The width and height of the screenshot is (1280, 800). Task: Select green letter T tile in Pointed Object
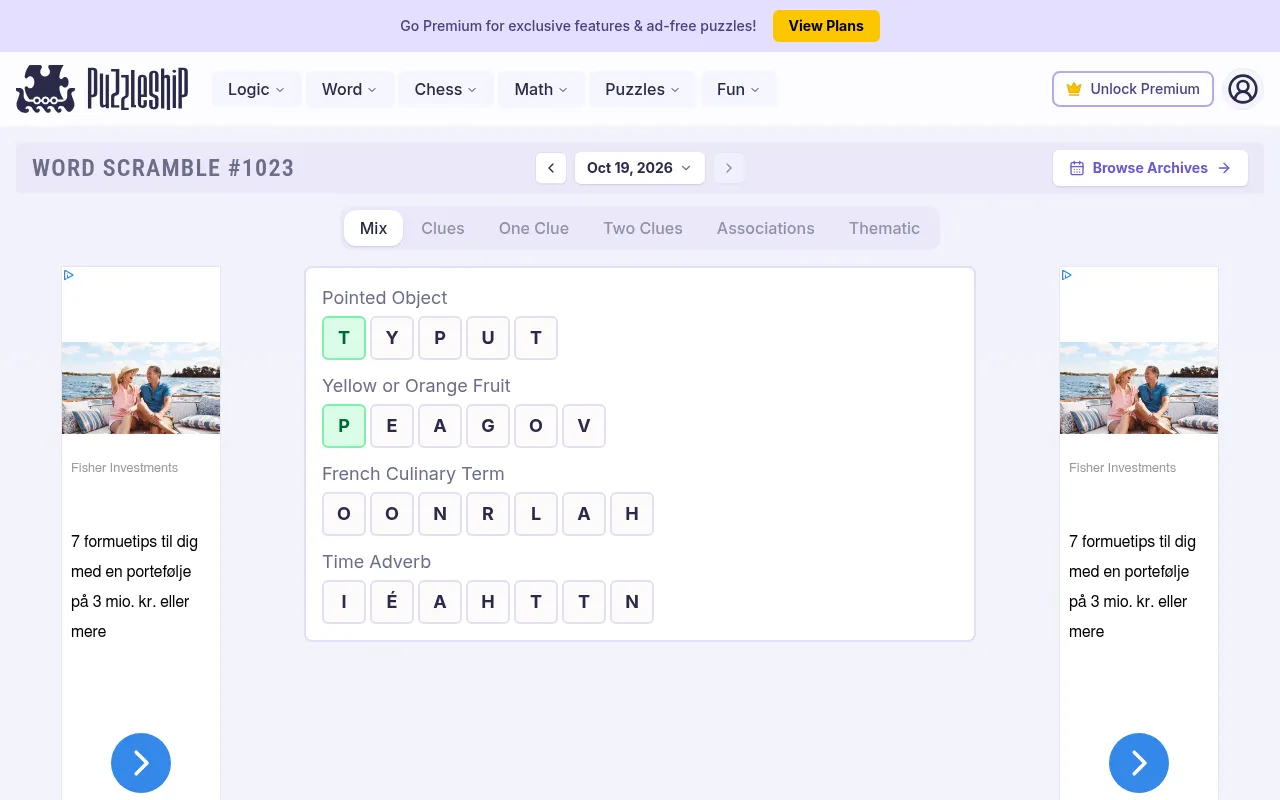click(344, 338)
